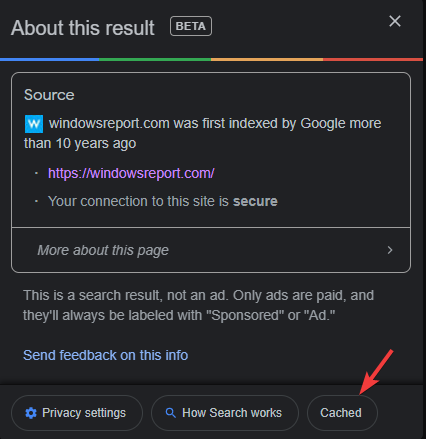Open How Search works
This screenshot has height=439, width=426.
point(225,413)
